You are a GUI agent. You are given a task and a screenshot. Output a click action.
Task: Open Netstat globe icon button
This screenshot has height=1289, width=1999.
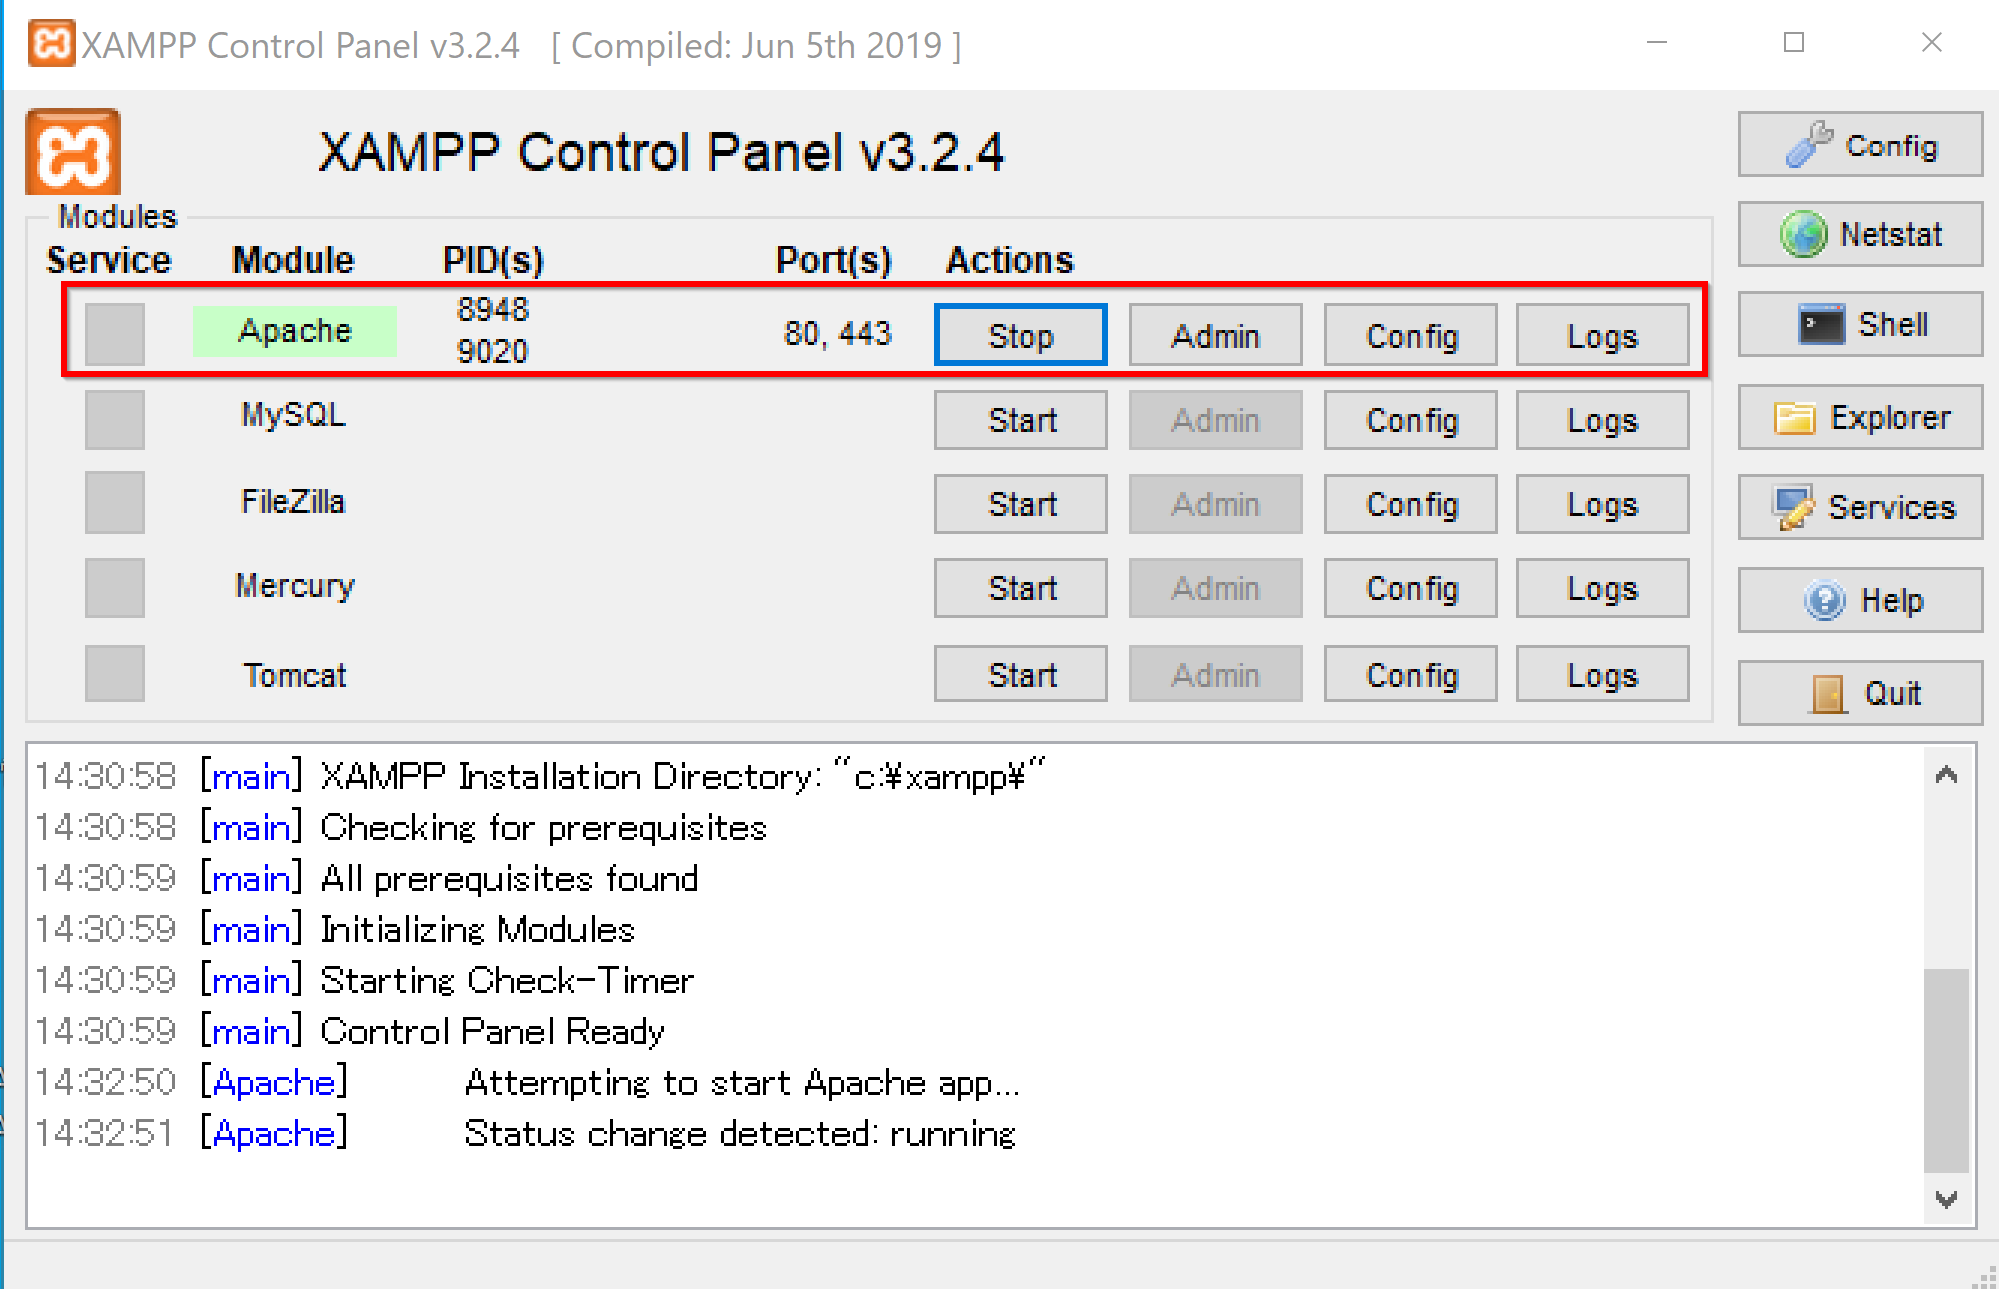(1860, 234)
